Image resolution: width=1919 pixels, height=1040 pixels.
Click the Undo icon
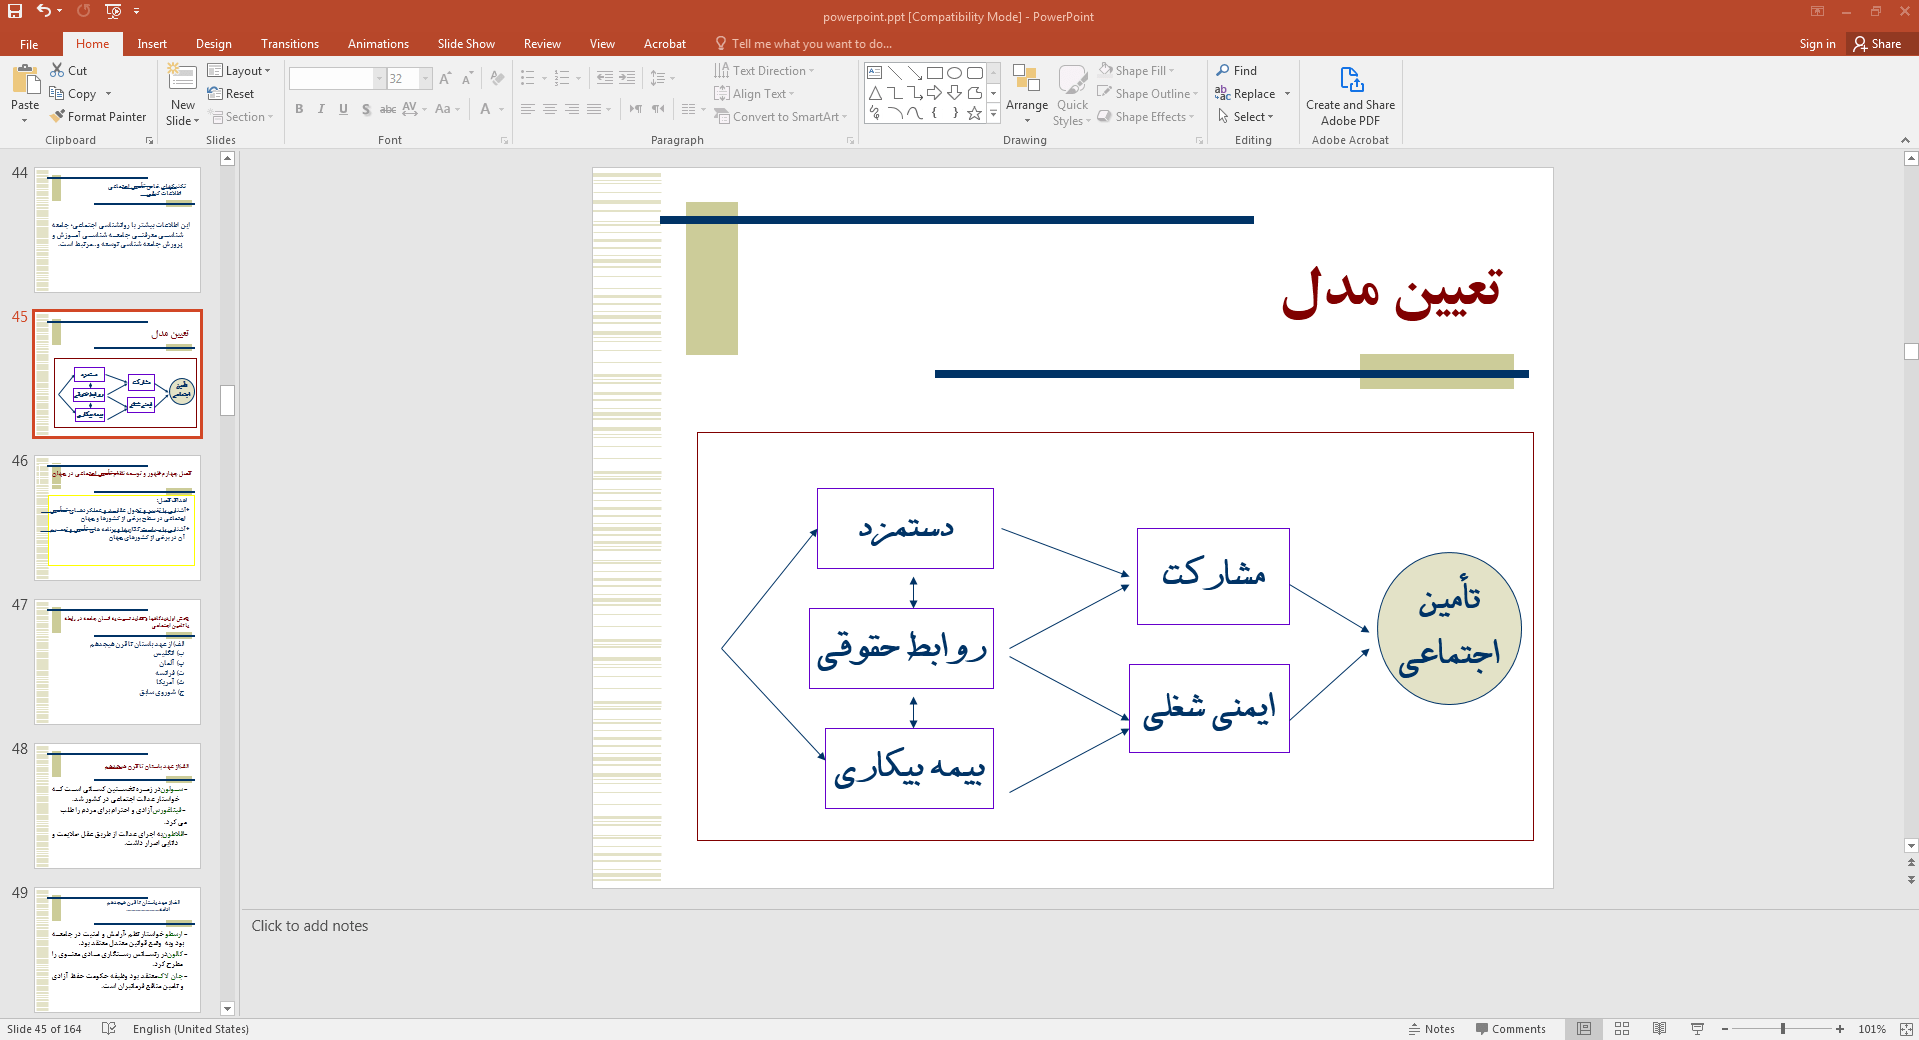pos(44,11)
